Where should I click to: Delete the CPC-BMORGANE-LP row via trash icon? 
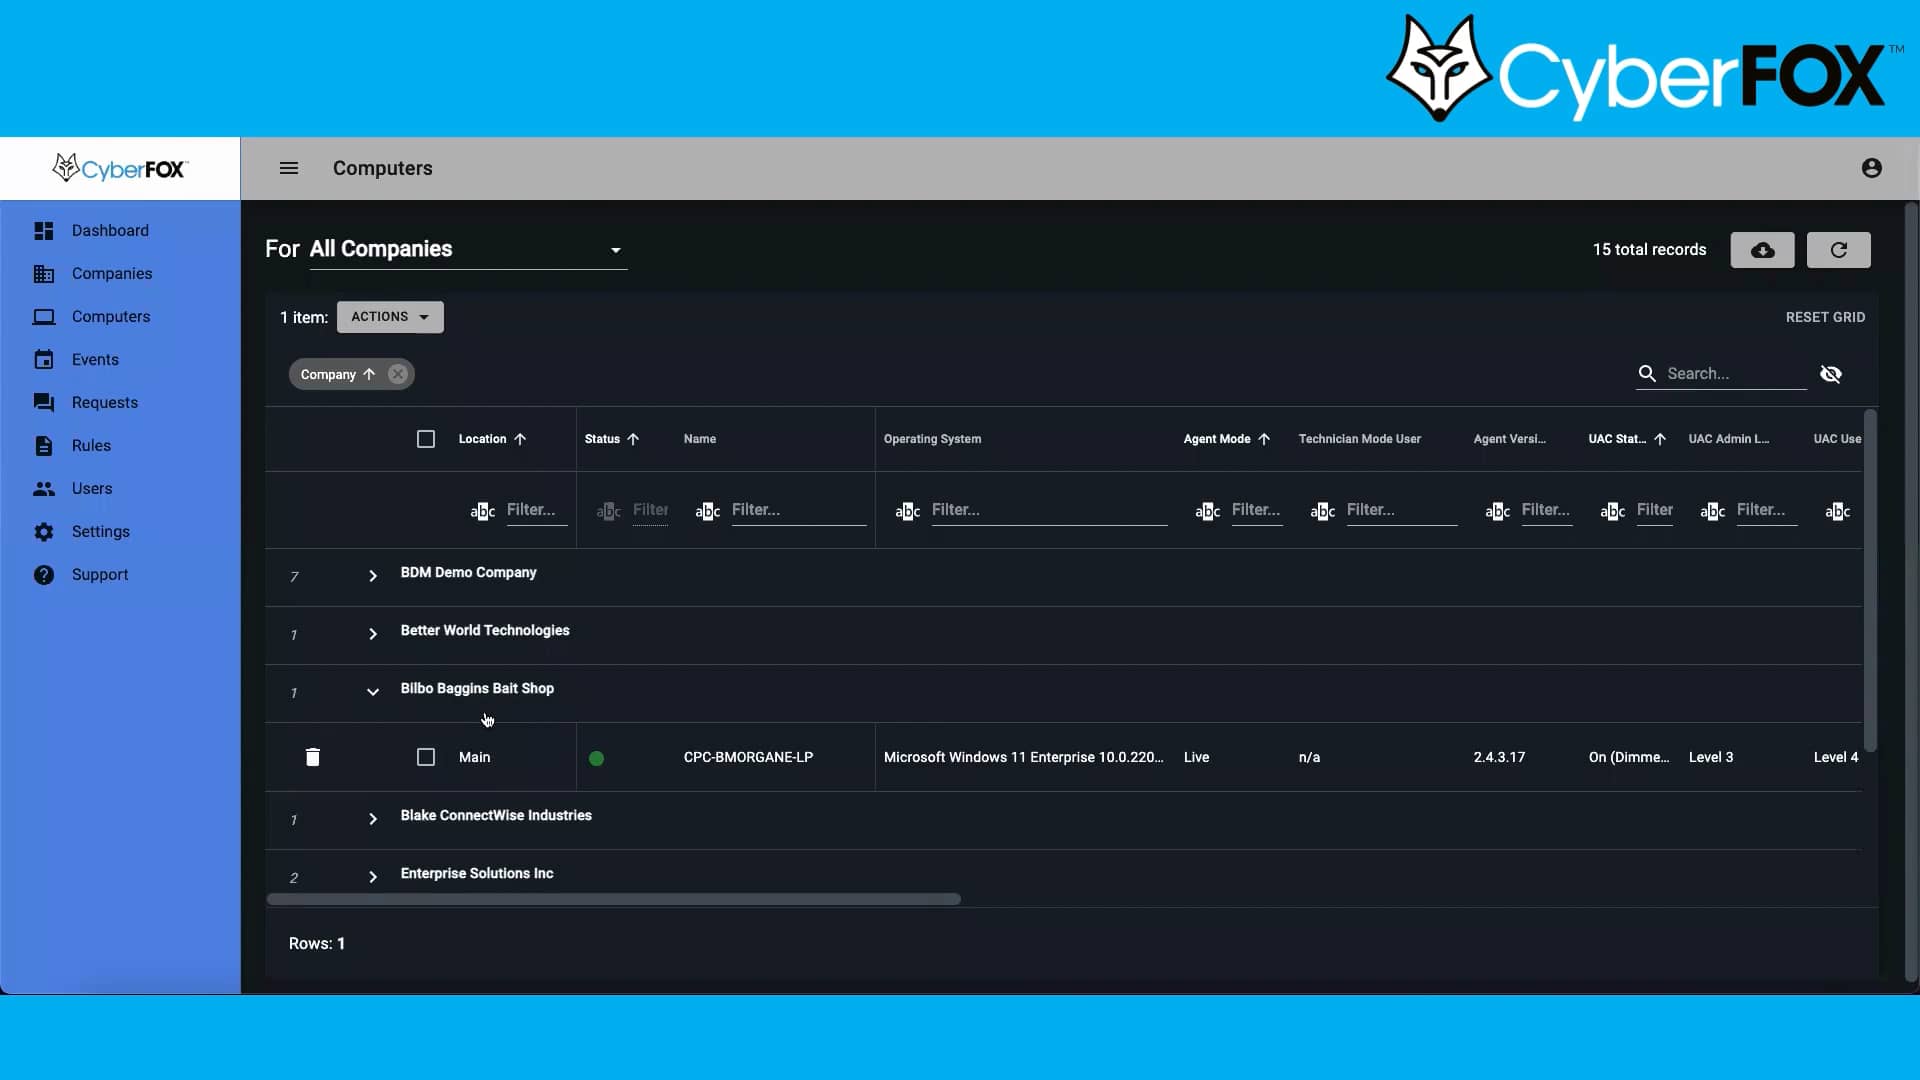pos(313,757)
